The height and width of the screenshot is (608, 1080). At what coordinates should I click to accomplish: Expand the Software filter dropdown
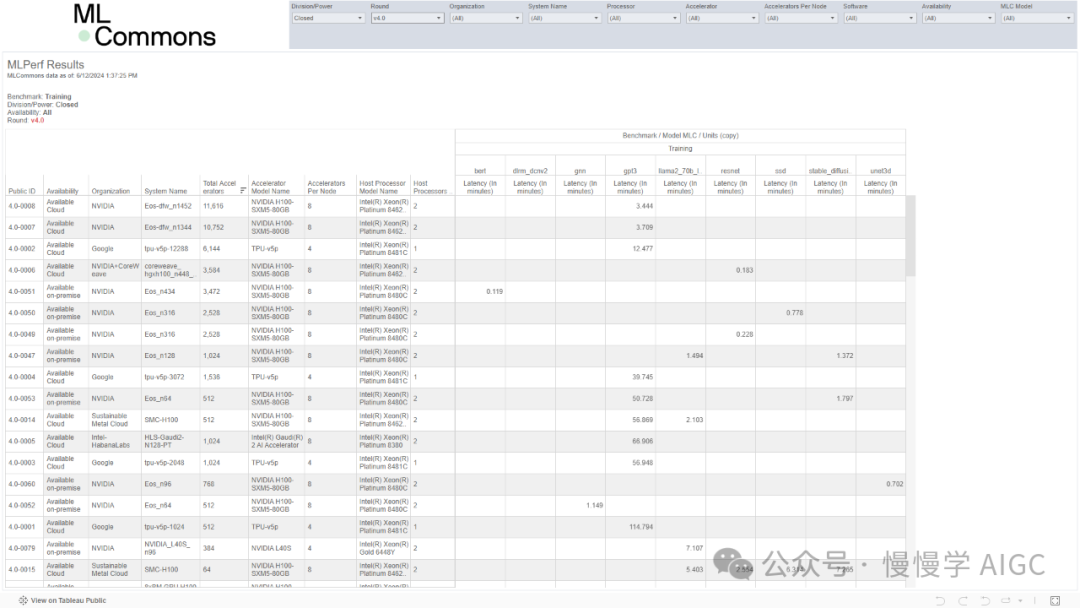click(x=879, y=19)
